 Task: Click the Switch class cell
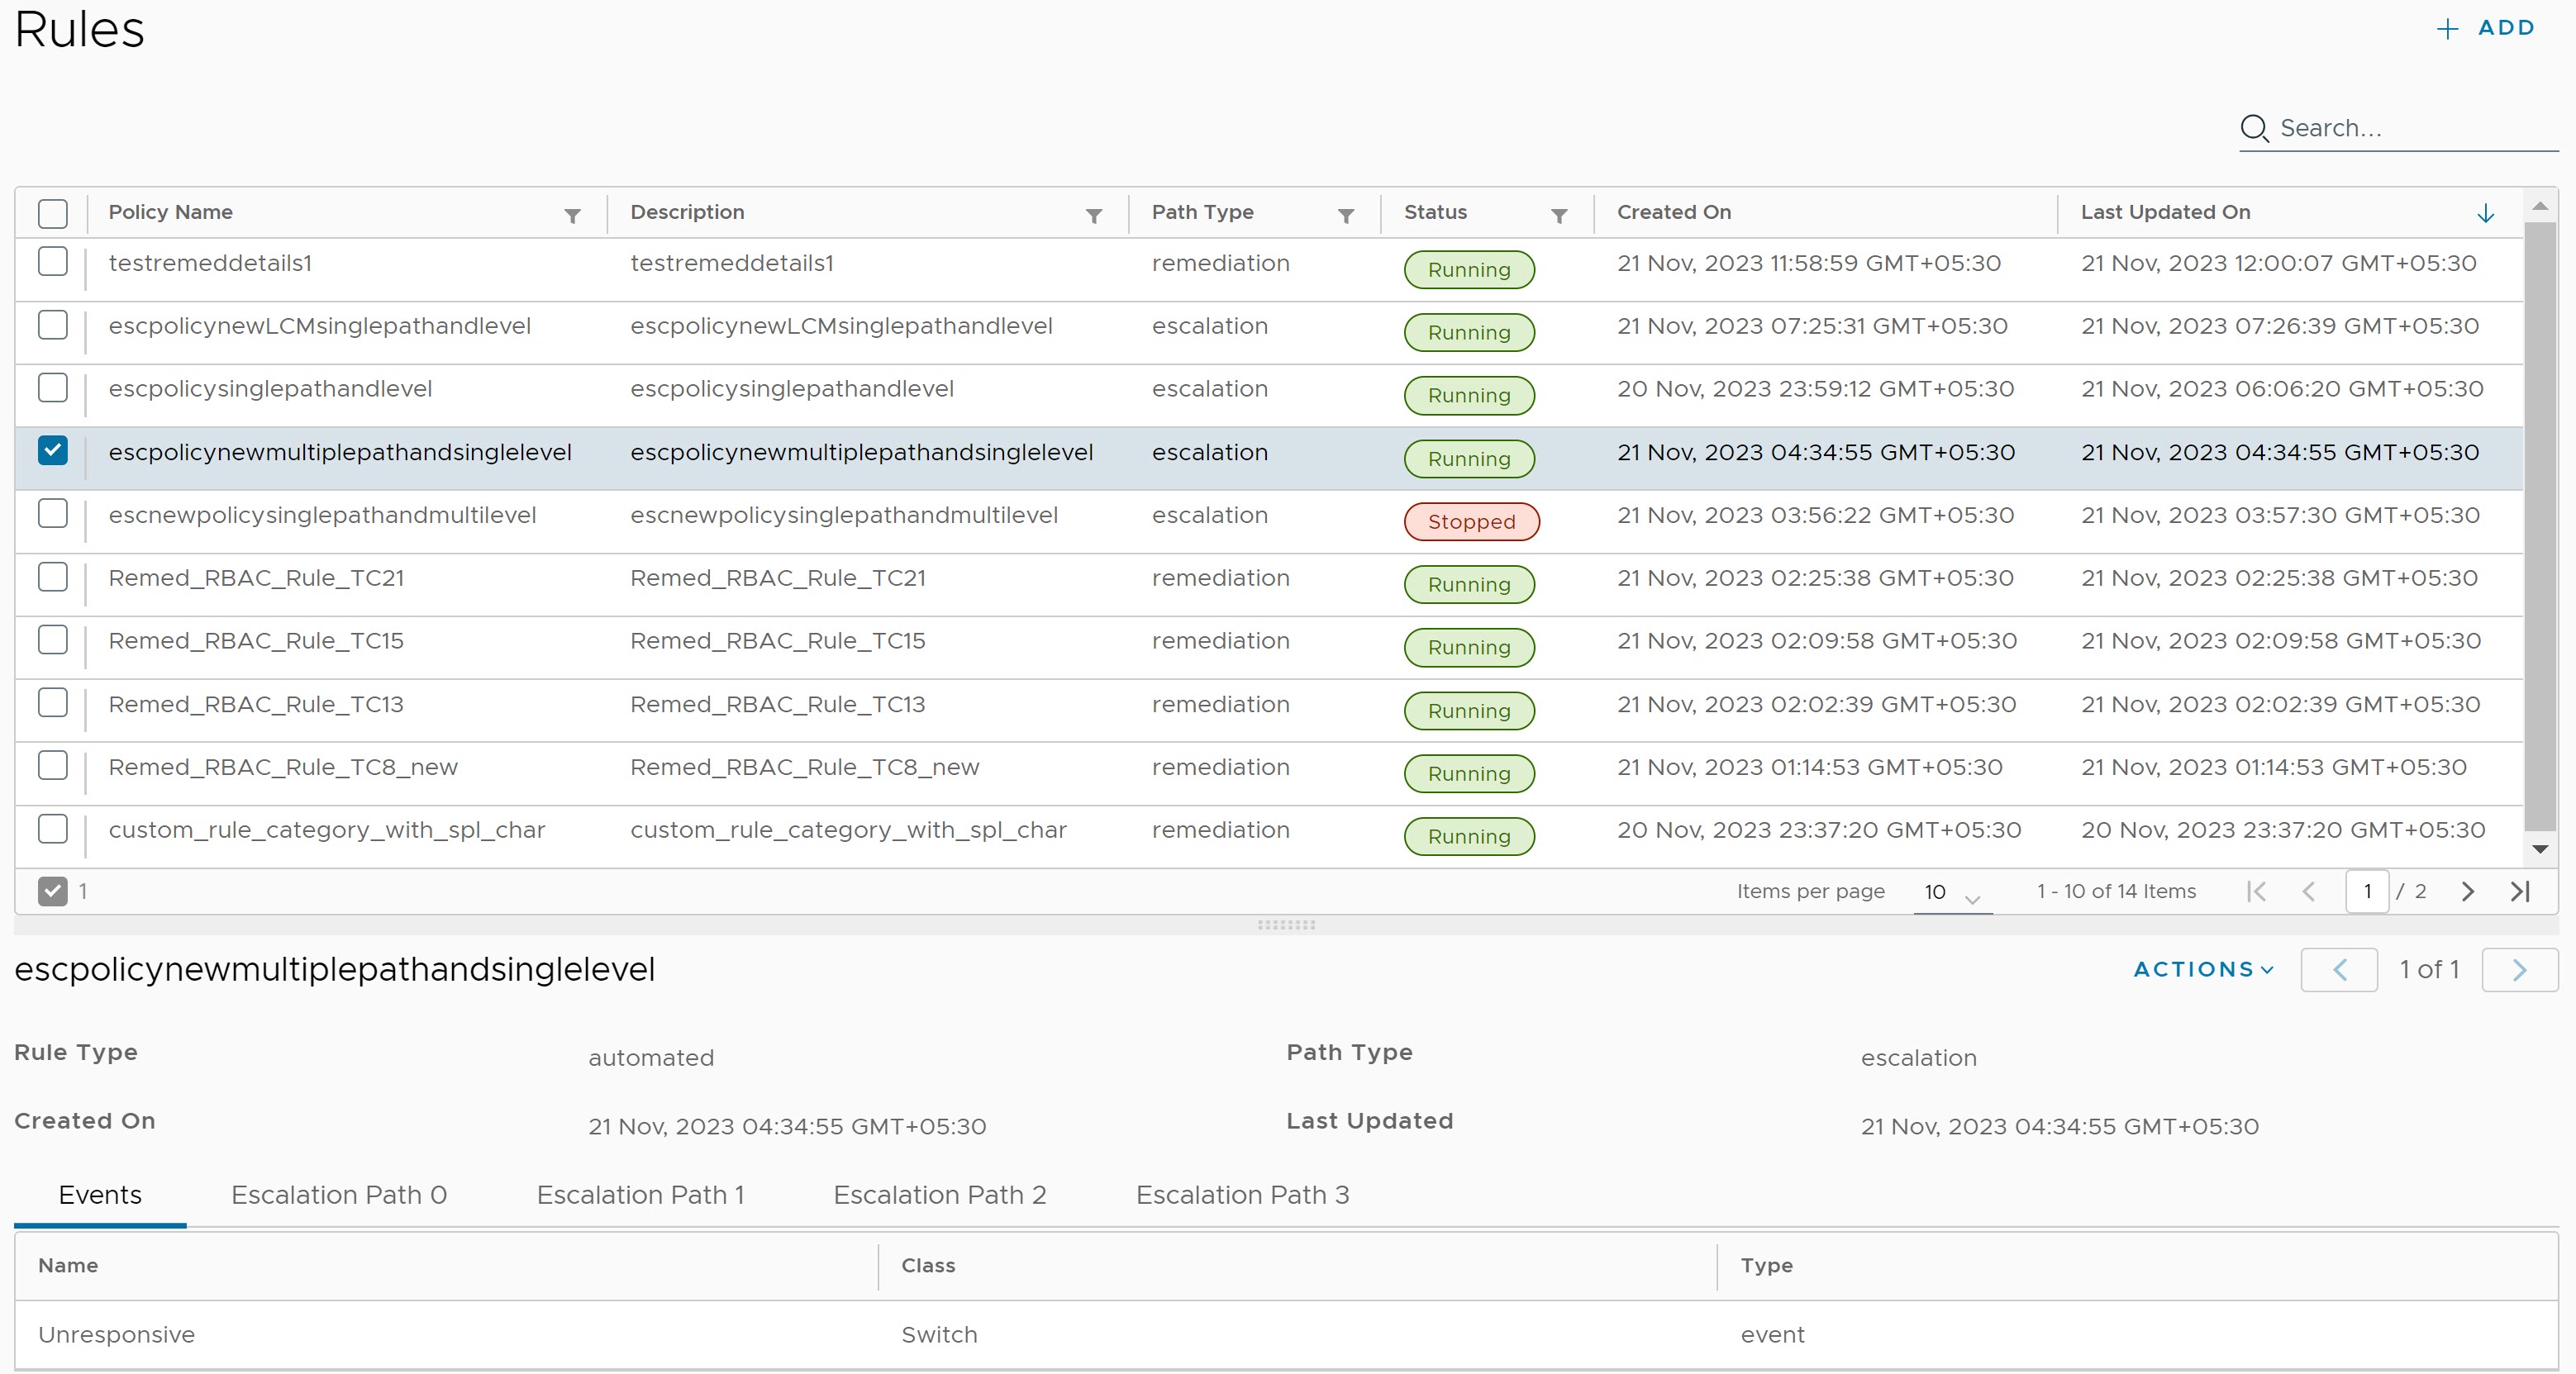(939, 1335)
